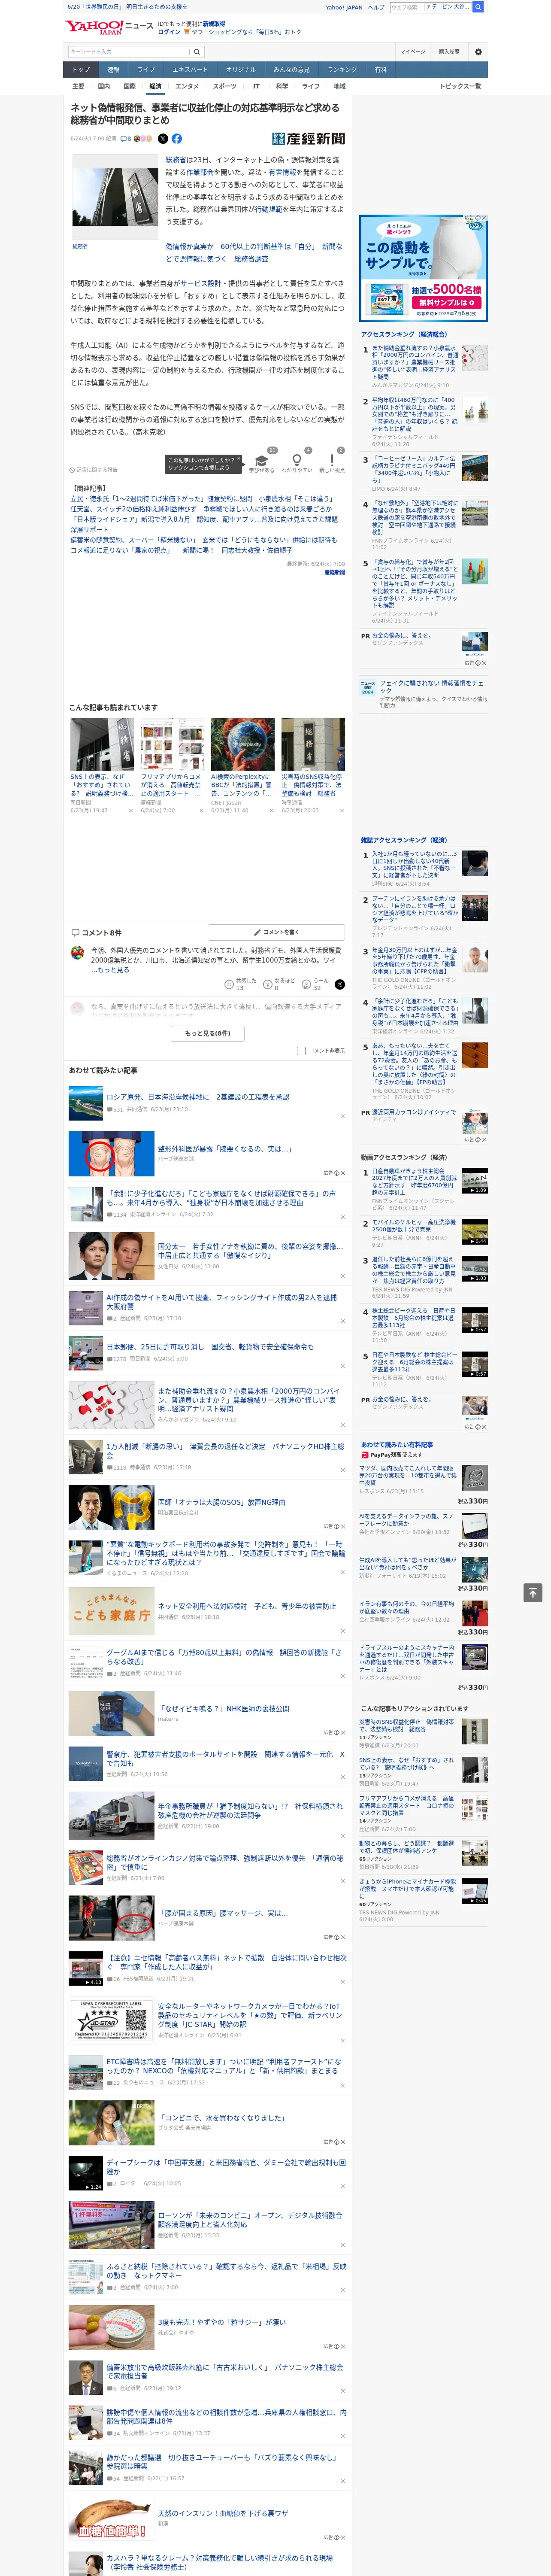Select エンタメ category
This screenshot has width=551, height=2576.
(187, 86)
